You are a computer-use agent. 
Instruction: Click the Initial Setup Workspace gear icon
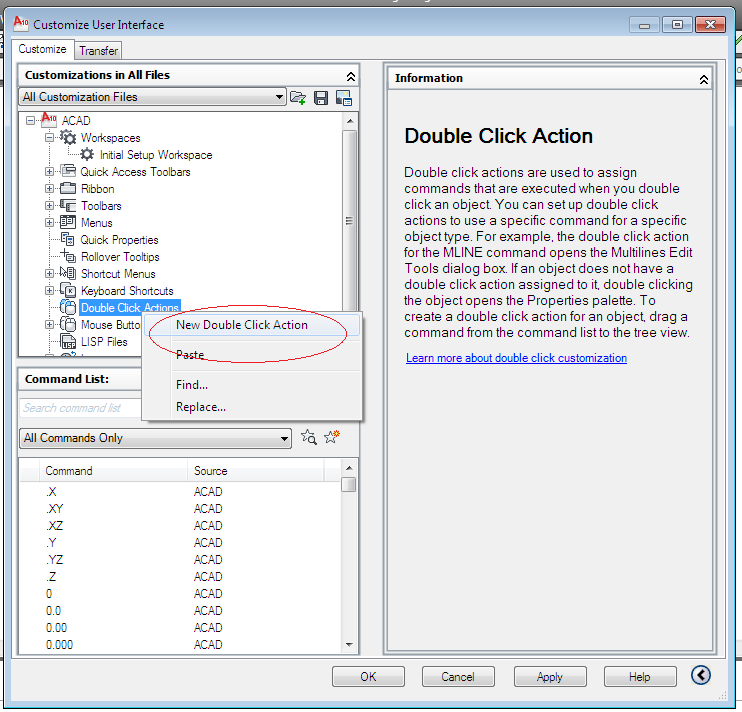tap(87, 154)
